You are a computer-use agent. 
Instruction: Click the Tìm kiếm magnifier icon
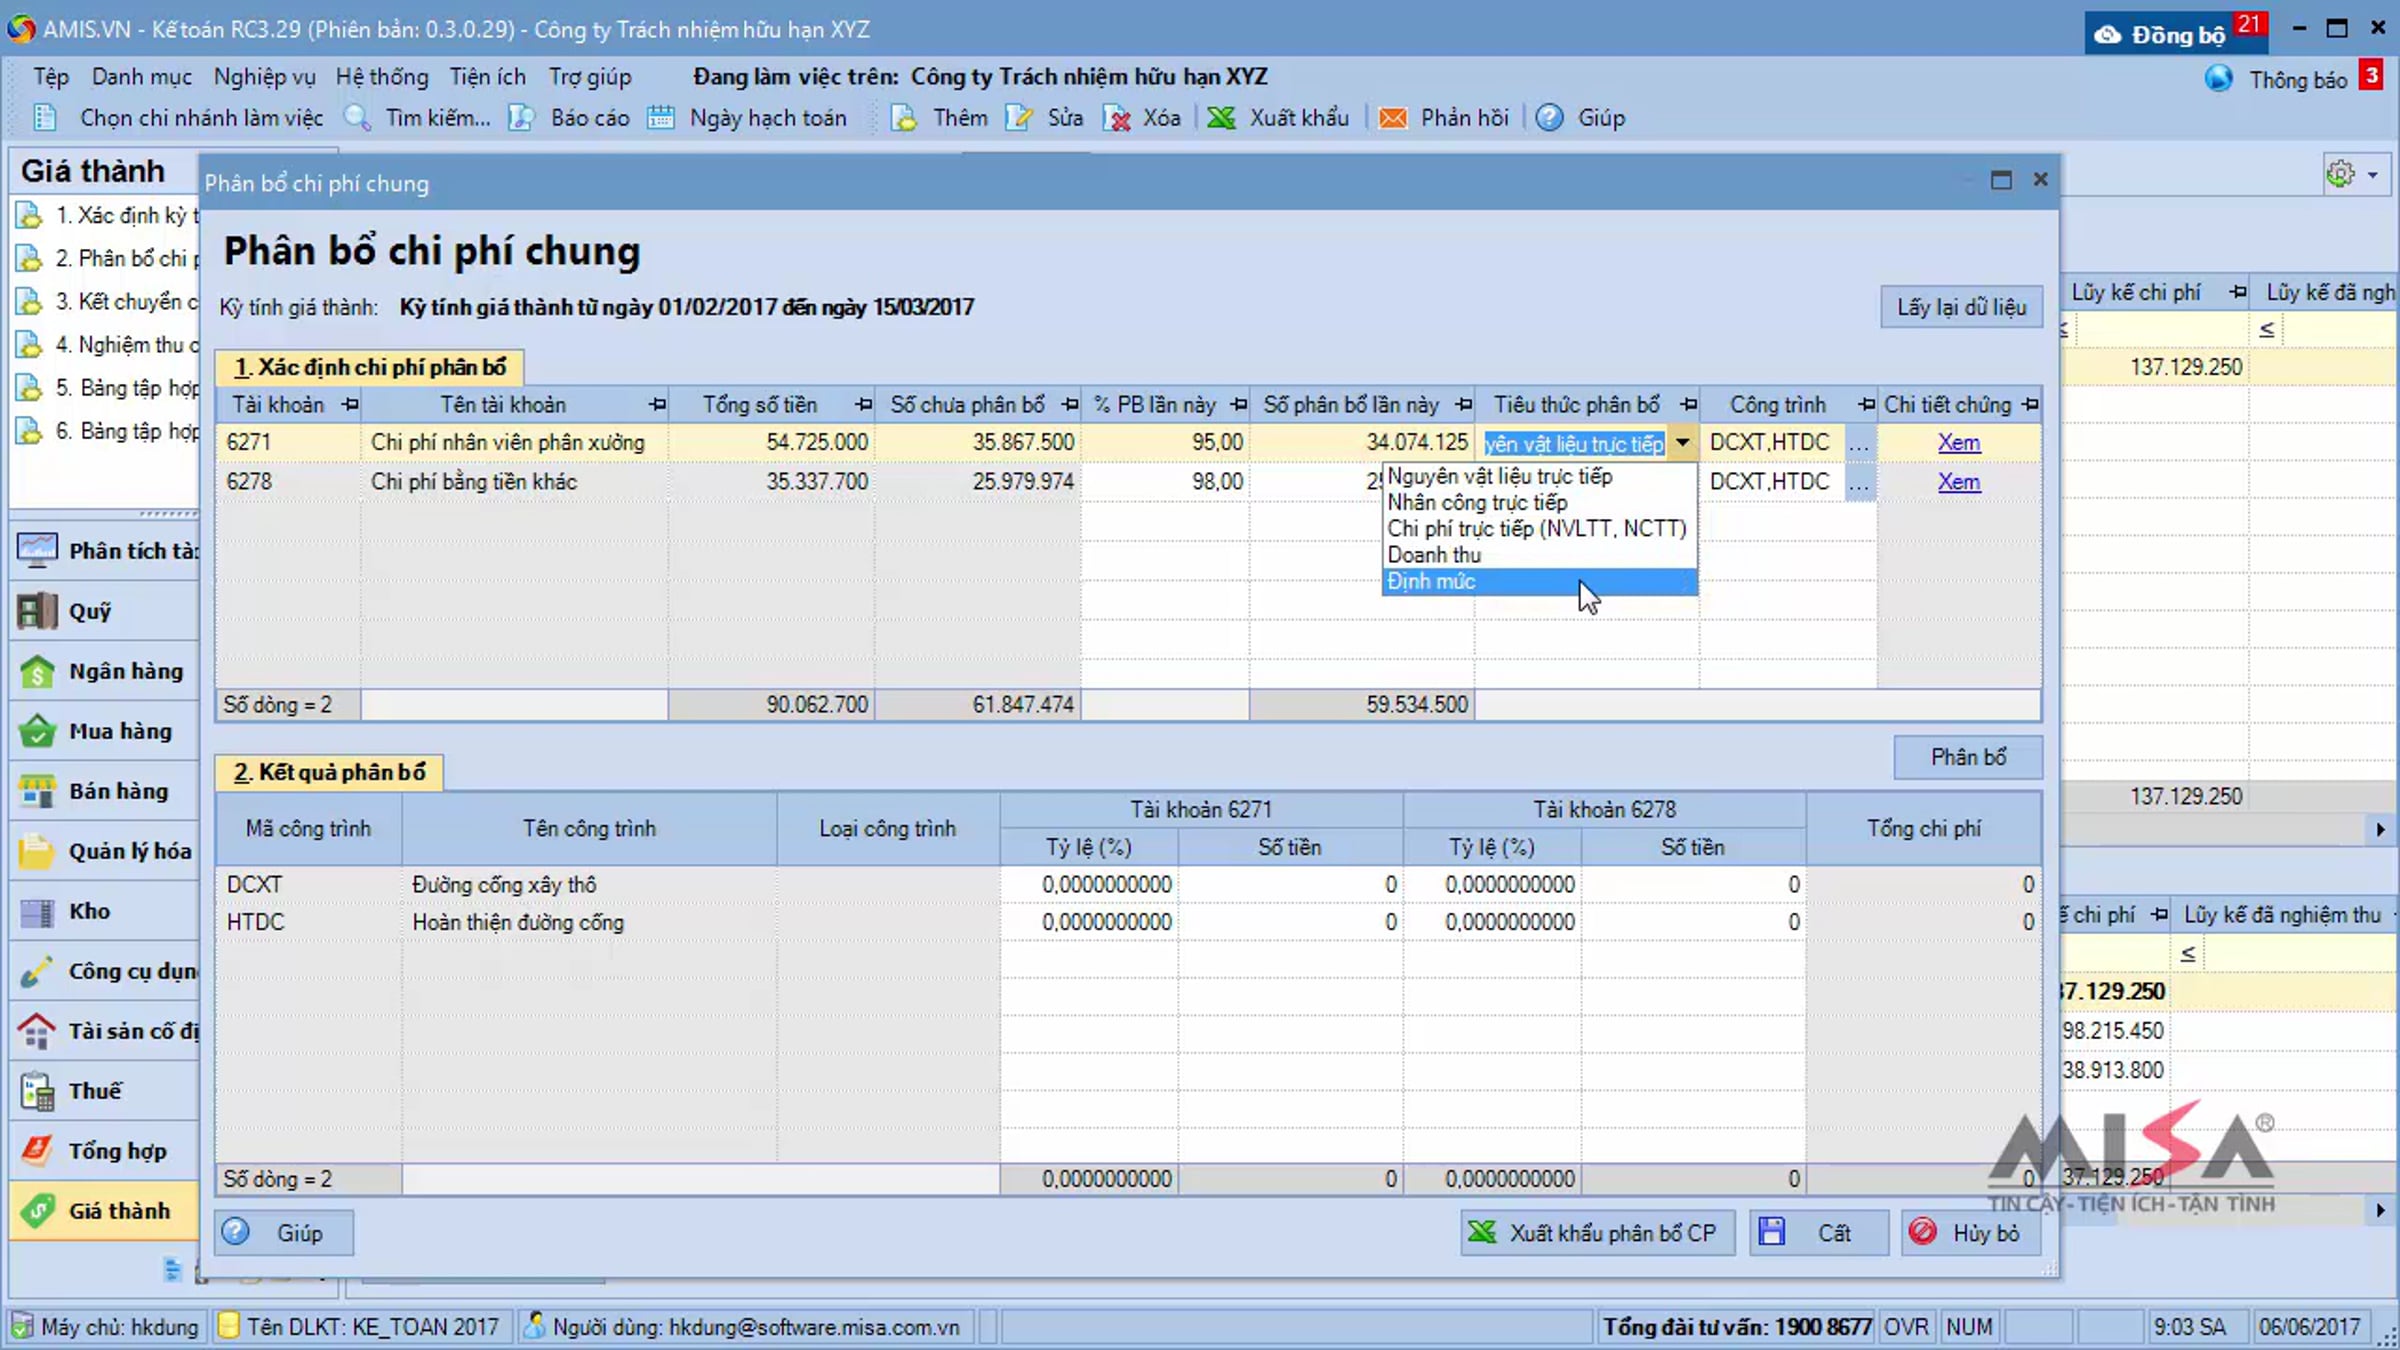(x=358, y=118)
